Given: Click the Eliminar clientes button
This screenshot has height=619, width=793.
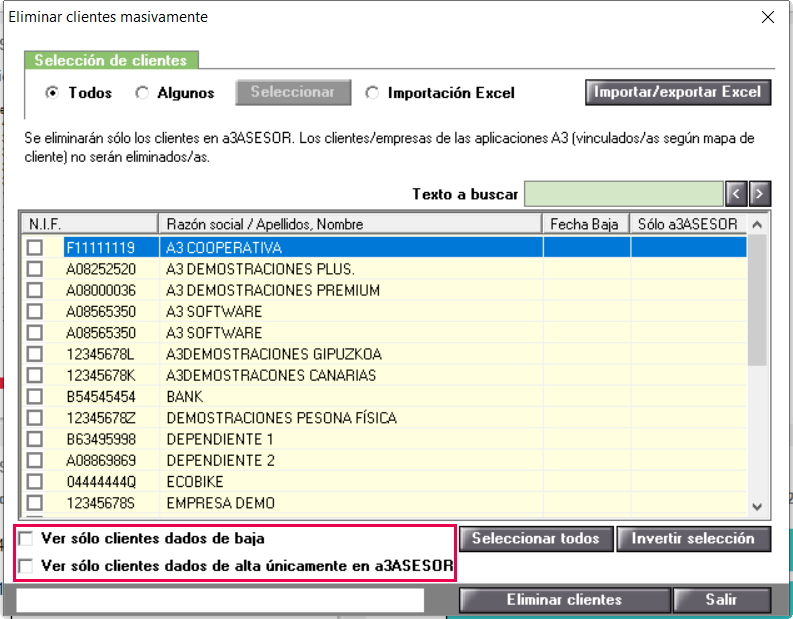Looking at the screenshot, I should (565, 600).
